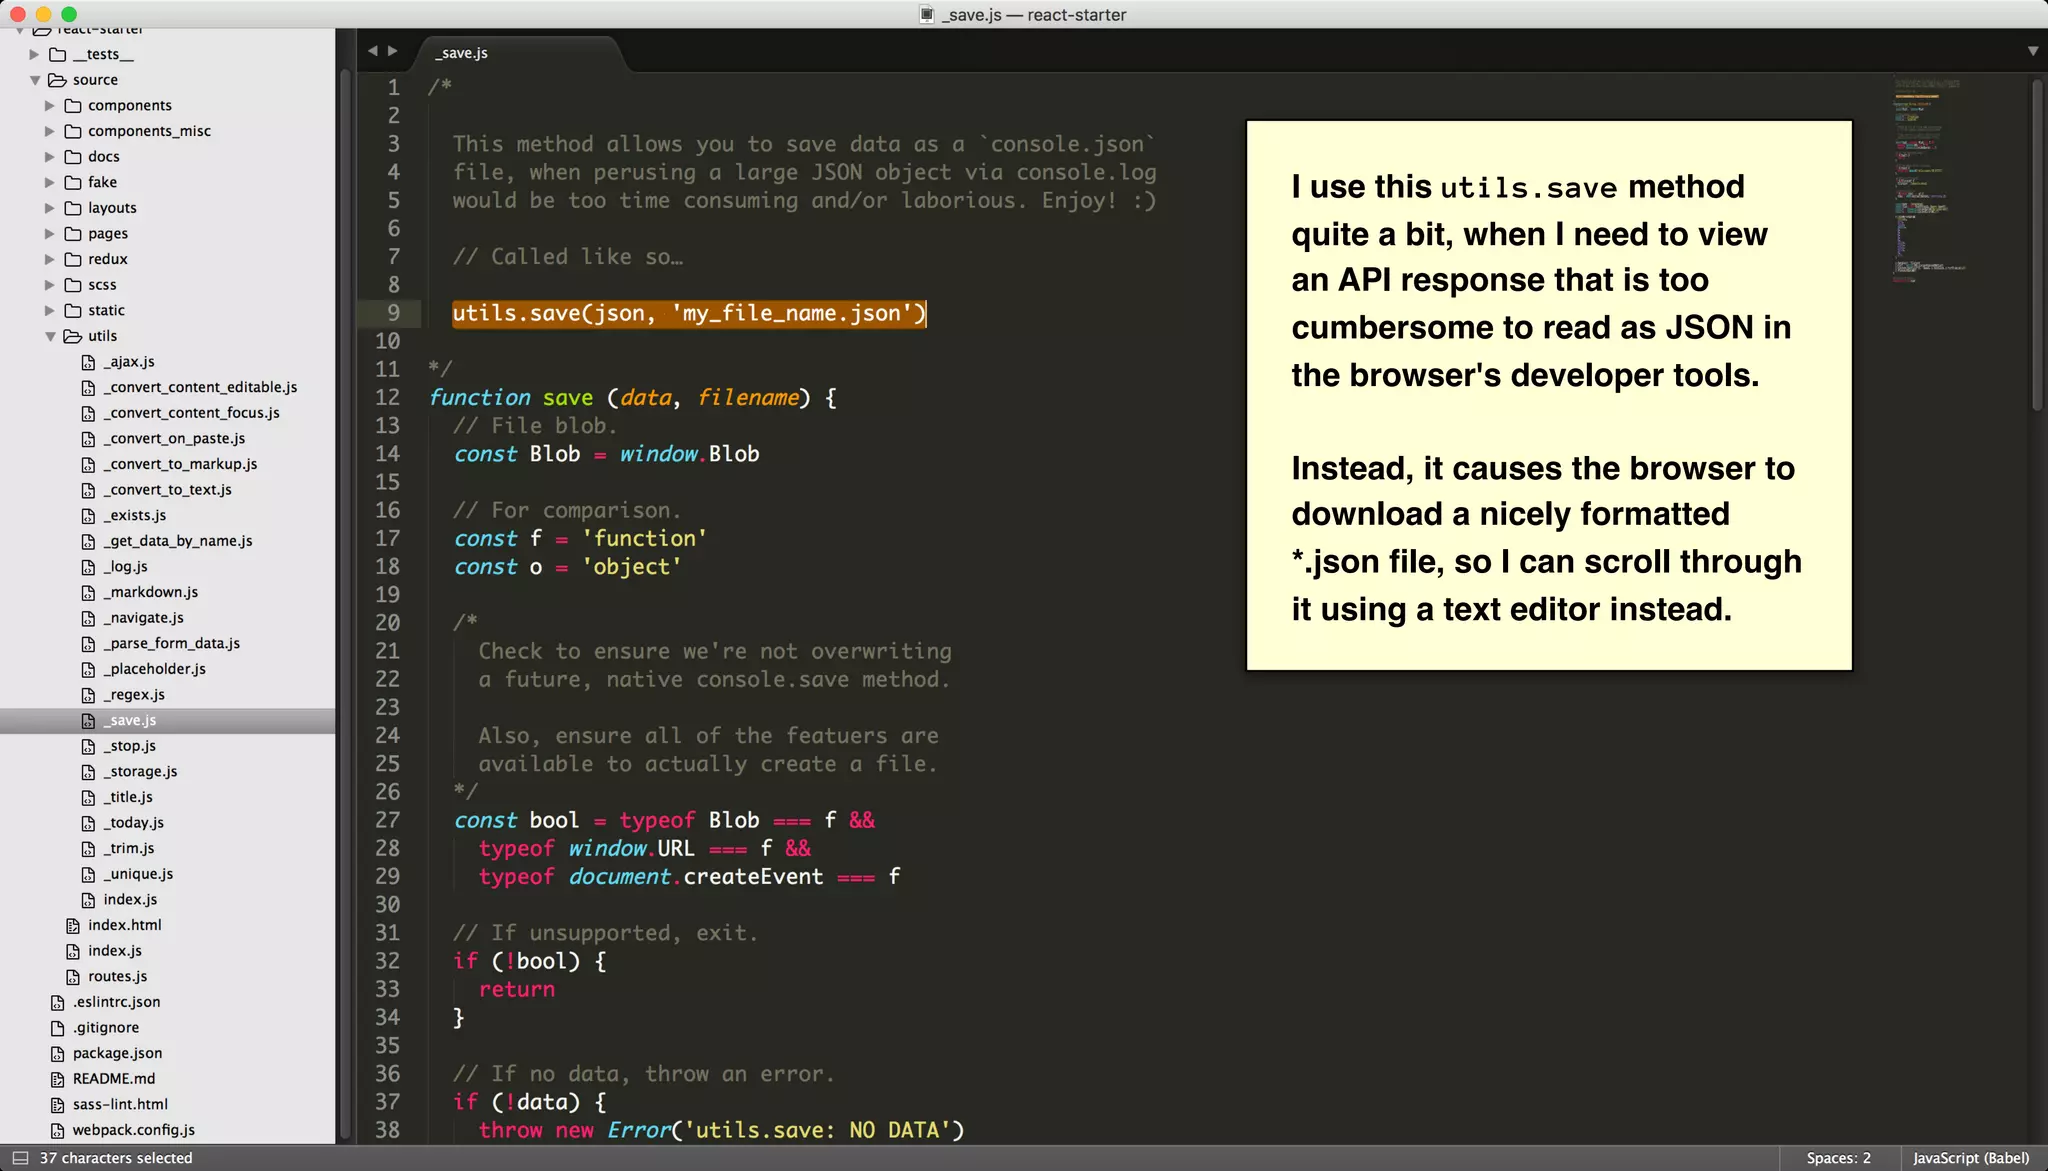Open _navigate.js file
2048x1171 pixels.
[x=143, y=618]
